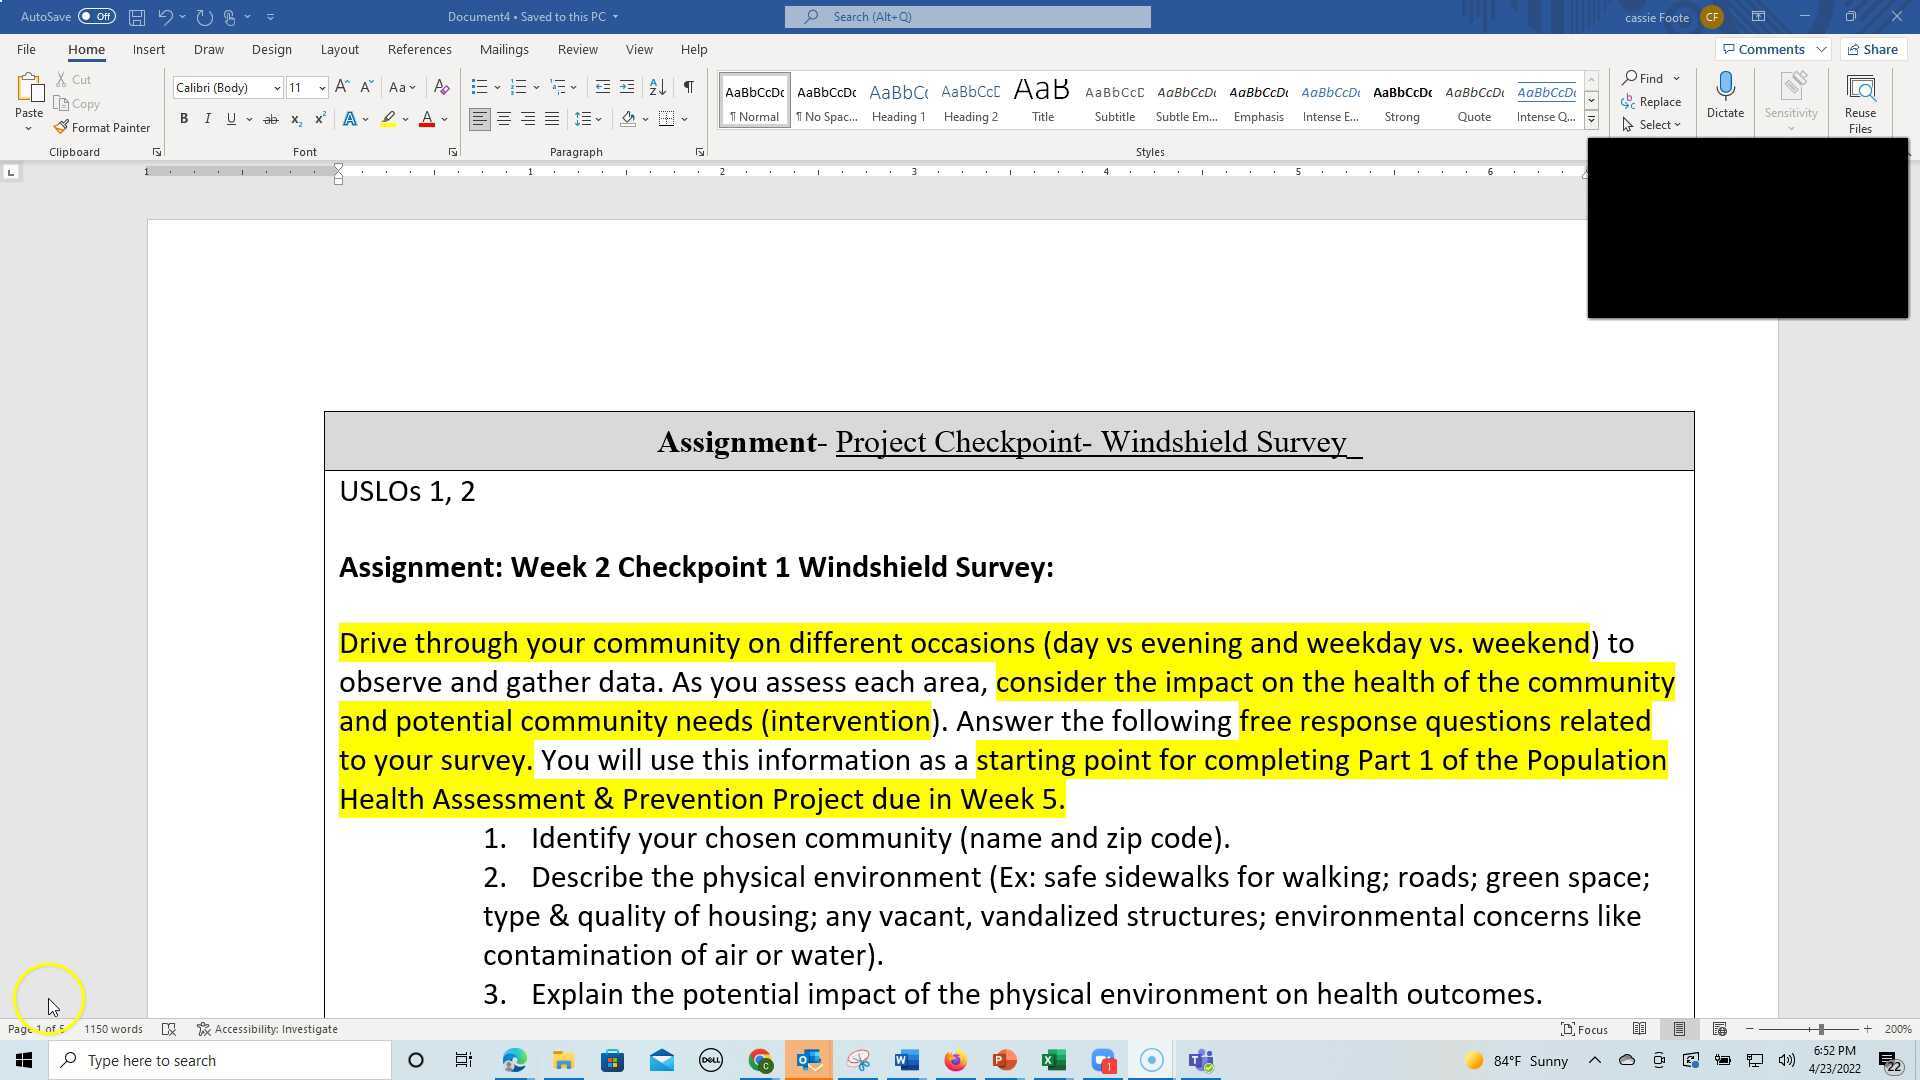Toggle italic formatting

(207, 118)
